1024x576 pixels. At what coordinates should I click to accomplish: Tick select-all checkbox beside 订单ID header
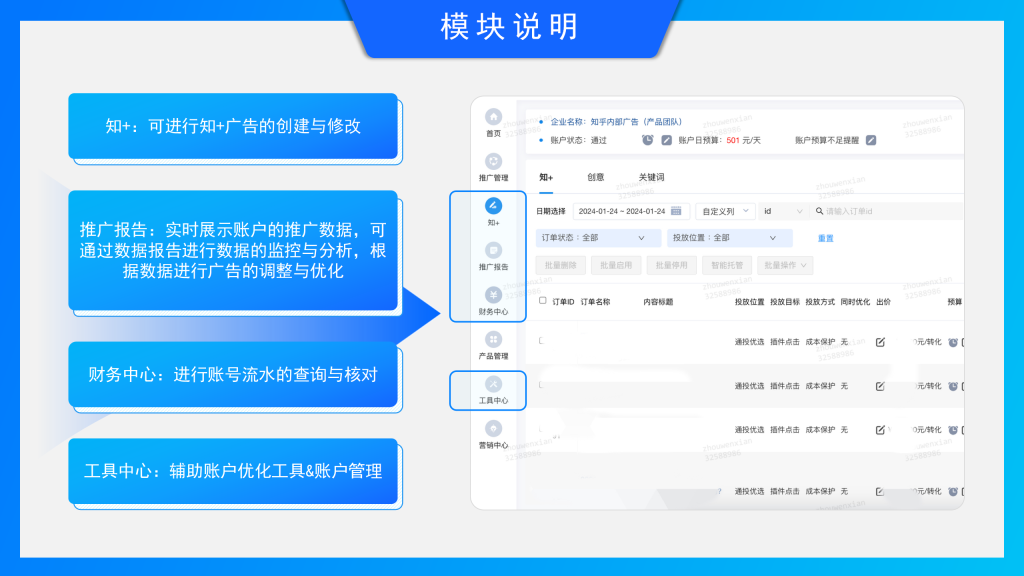[x=543, y=301]
